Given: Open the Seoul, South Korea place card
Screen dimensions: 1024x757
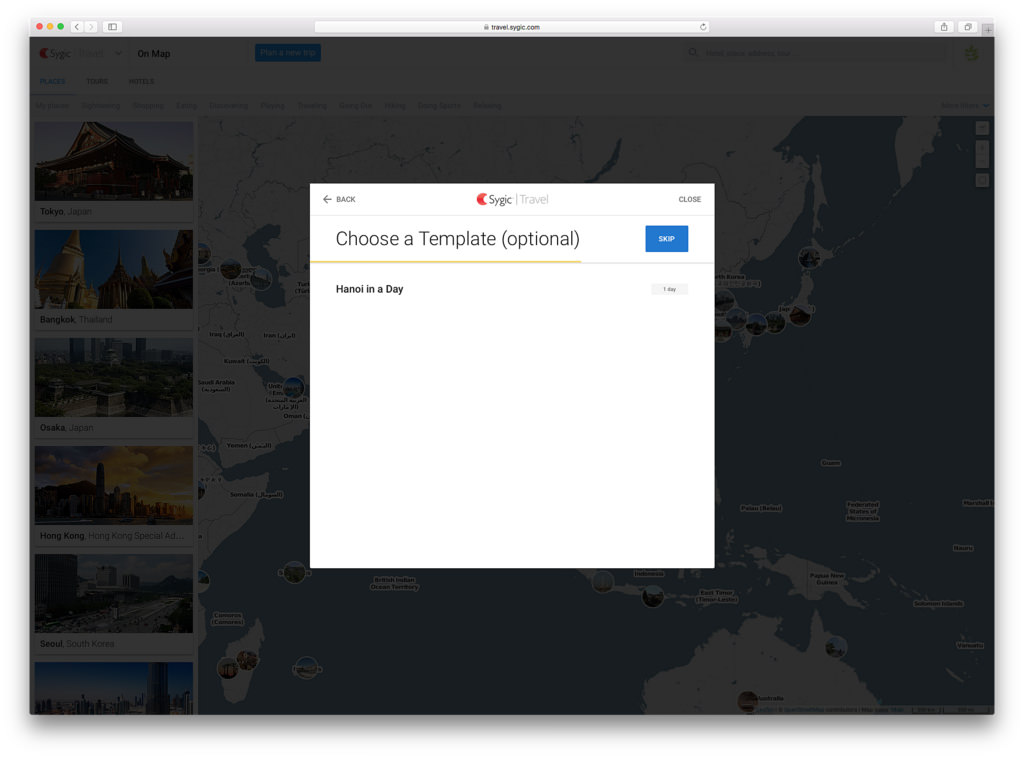Looking at the screenshot, I should pos(114,604).
